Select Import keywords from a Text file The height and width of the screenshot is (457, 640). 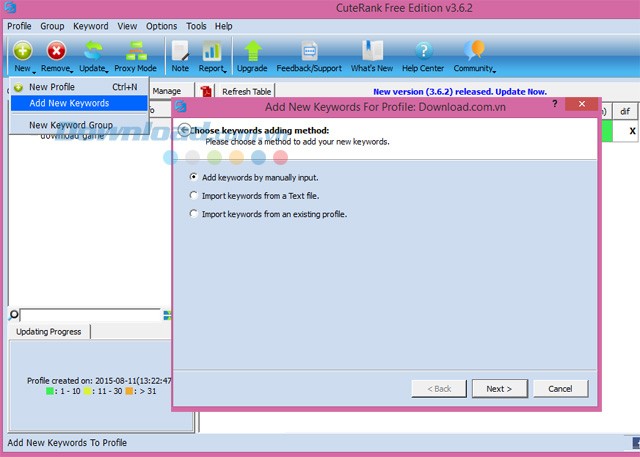coord(194,195)
